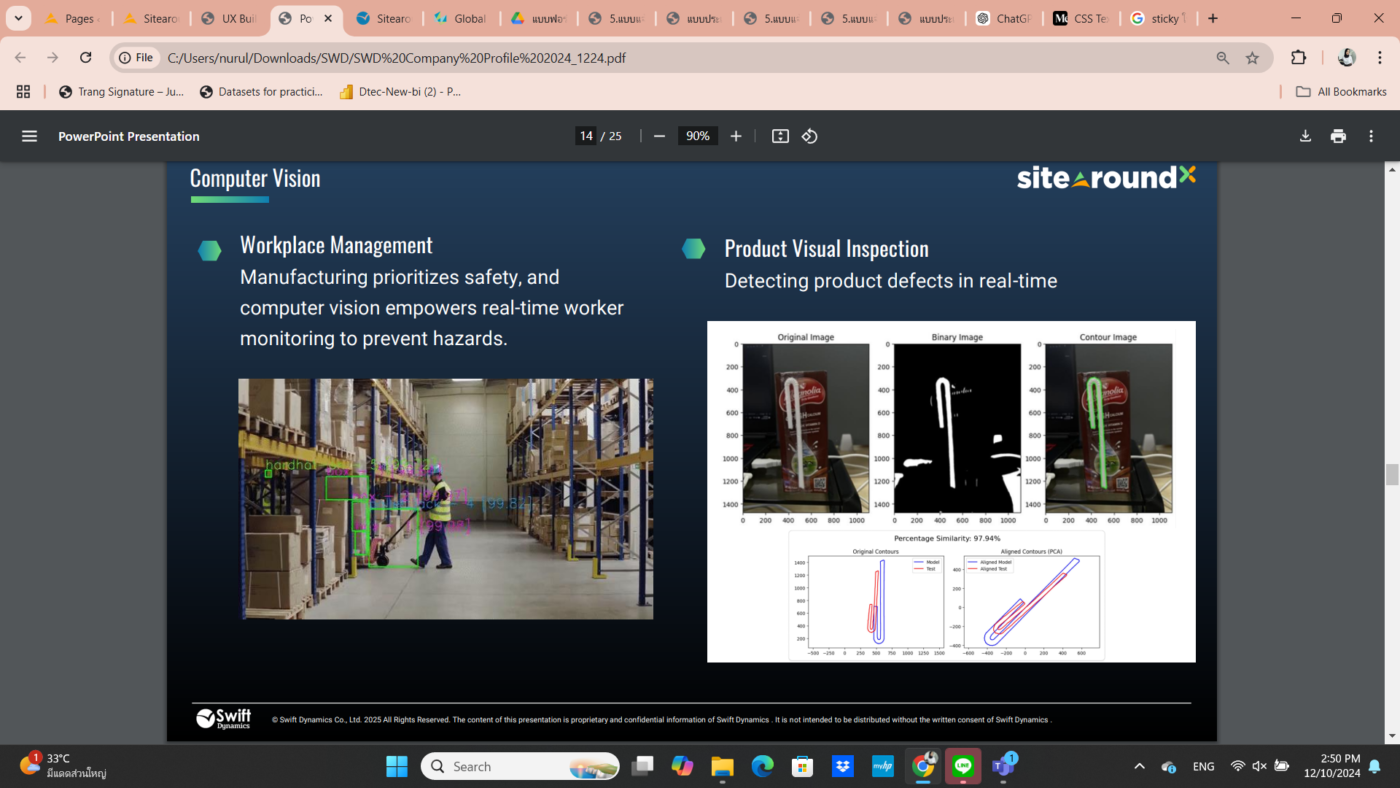Image resolution: width=1400 pixels, height=788 pixels.
Task: Click the browser back button
Action: [x=20, y=57]
